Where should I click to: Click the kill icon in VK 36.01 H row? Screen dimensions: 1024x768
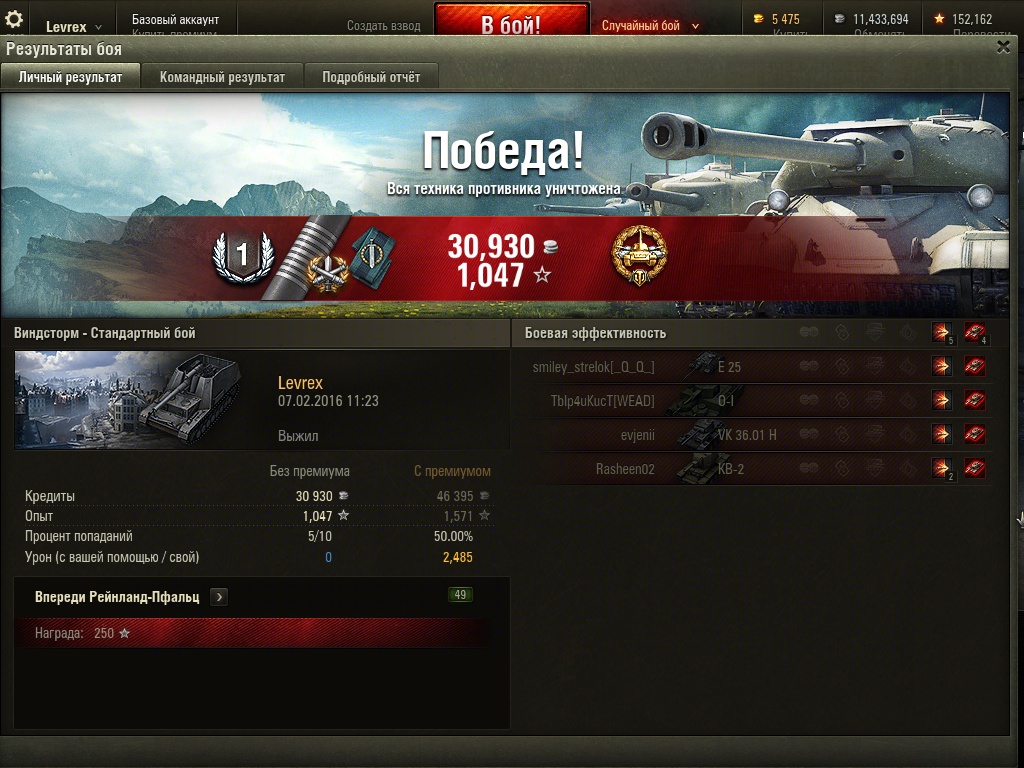[974, 434]
